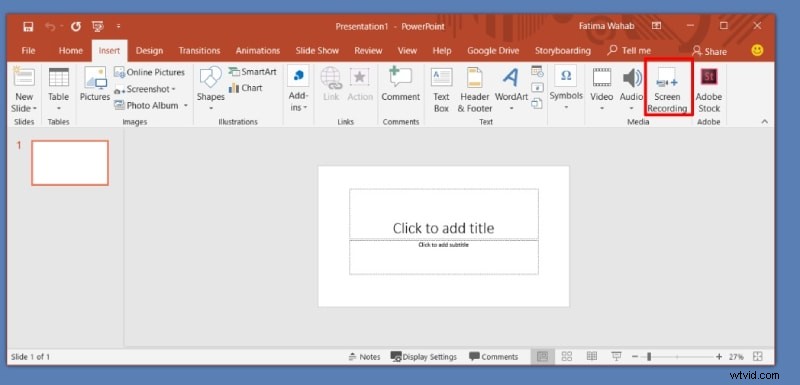The height and width of the screenshot is (385, 800).
Task: Open the Shapes gallery
Action: point(211,89)
